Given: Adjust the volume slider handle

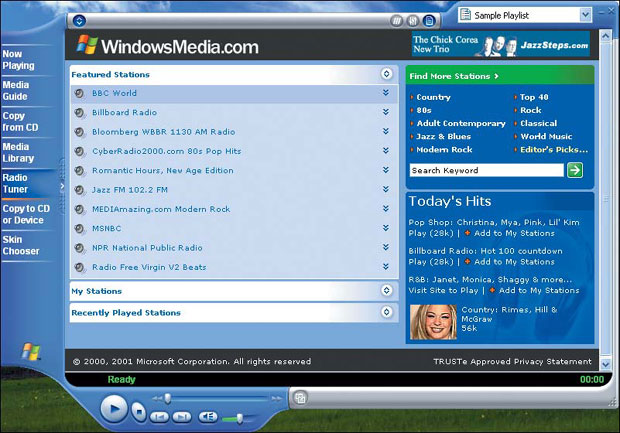Looking at the screenshot, I should [240, 419].
